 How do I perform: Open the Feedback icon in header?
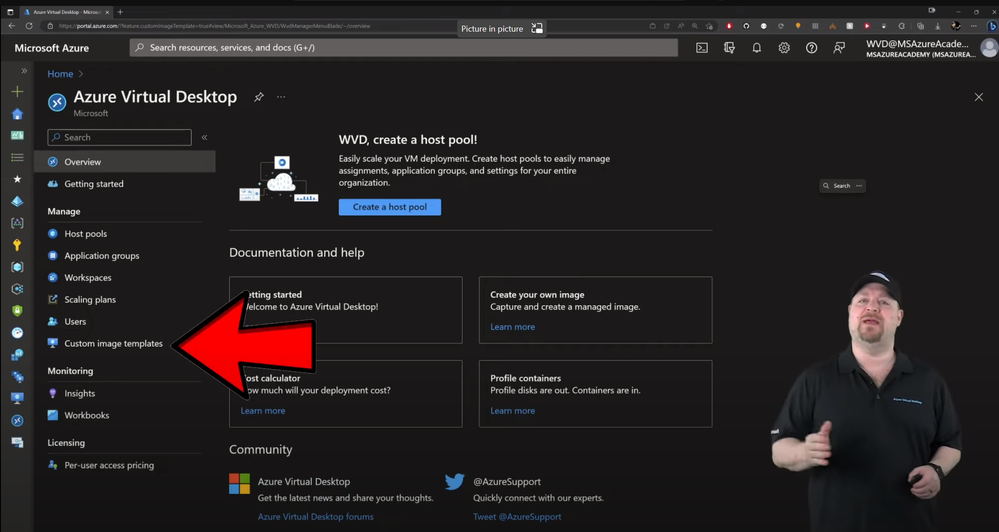click(x=839, y=48)
